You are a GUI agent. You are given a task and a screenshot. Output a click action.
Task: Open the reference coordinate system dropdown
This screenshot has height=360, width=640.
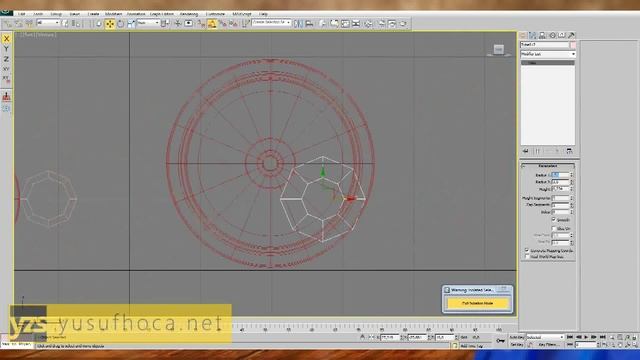tap(148, 23)
